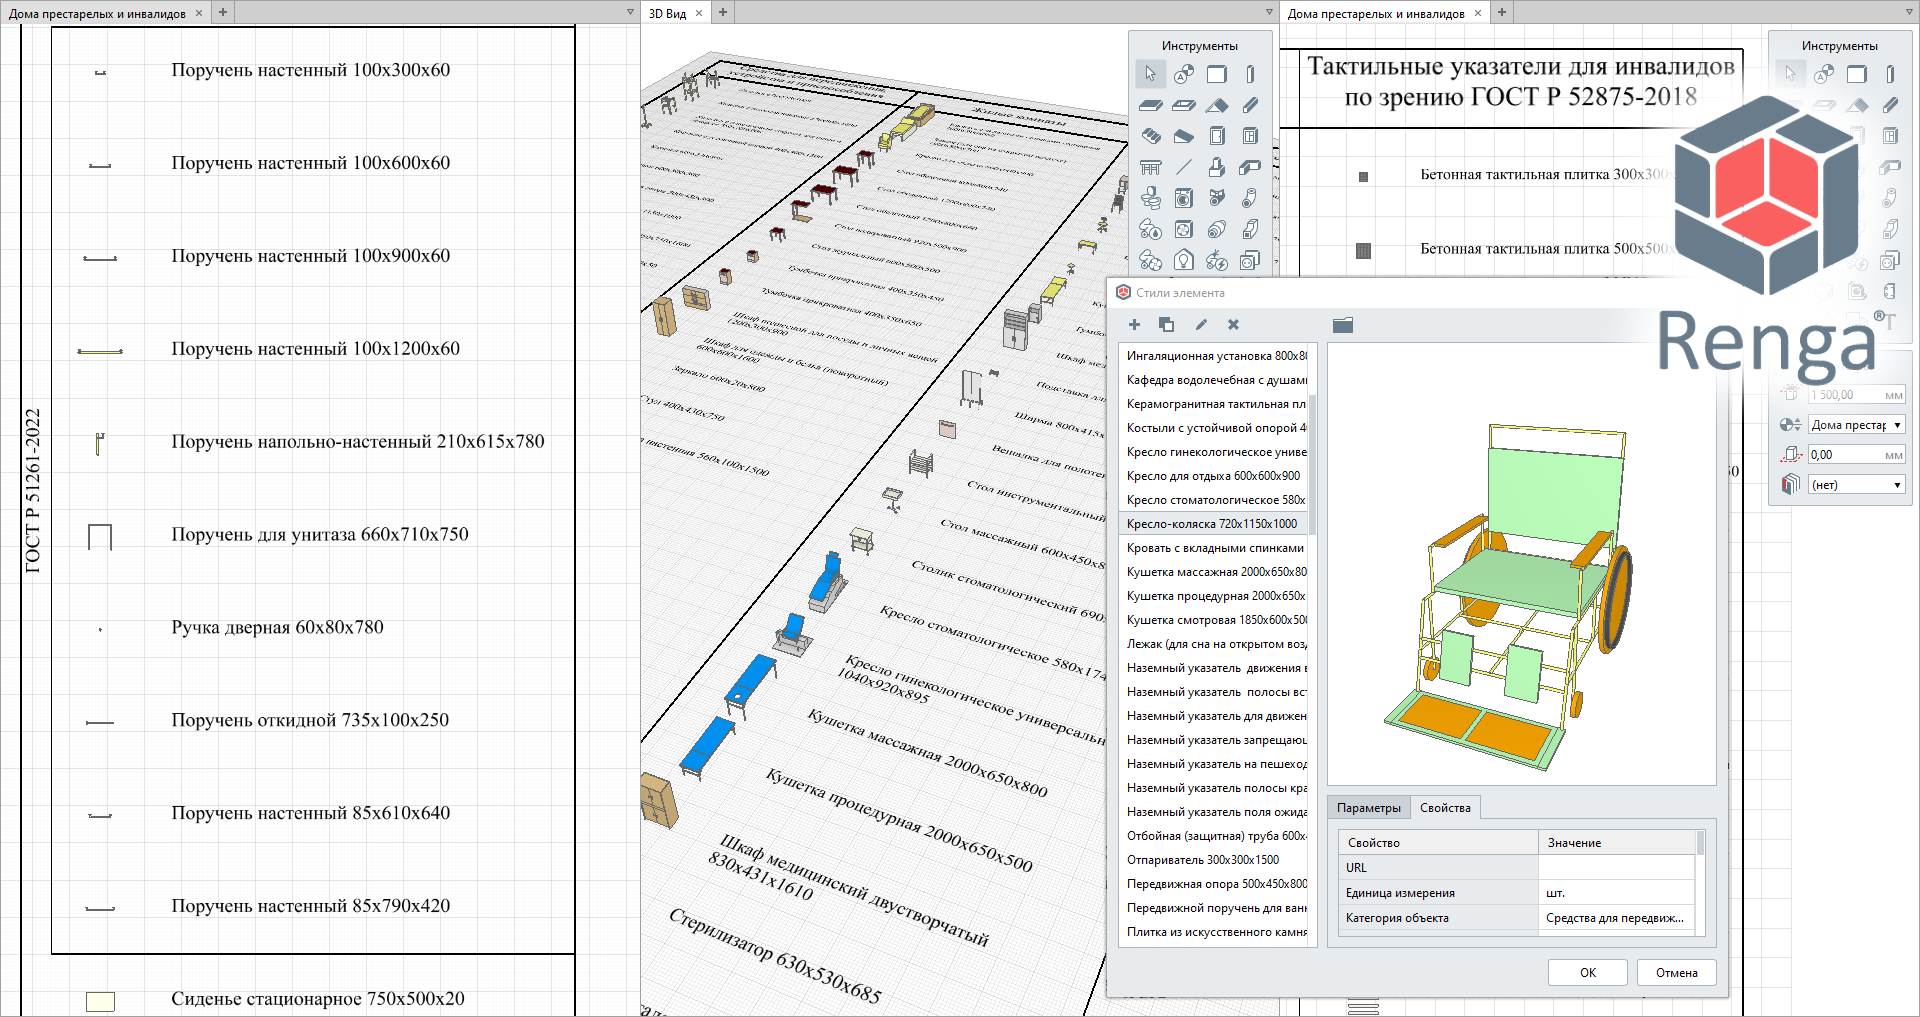Choose the Opening tool in the 3D view's Tools panel
Viewport: 1920px width, 1017px height.
[x=1184, y=105]
